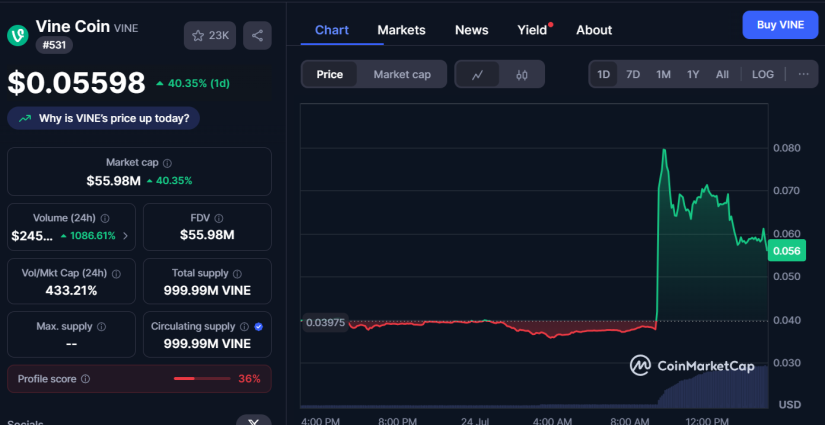
Task: Select the 7D time range
Action: tap(633, 75)
